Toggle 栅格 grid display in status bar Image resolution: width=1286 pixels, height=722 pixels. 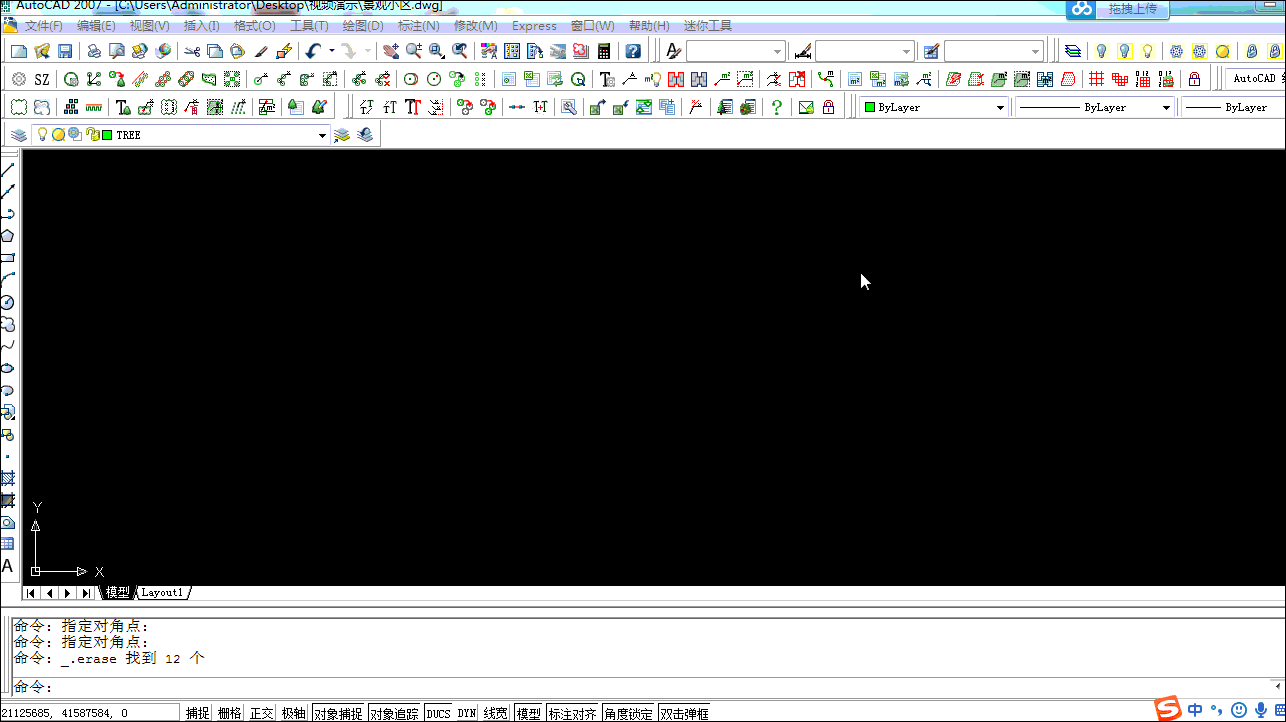click(229, 713)
